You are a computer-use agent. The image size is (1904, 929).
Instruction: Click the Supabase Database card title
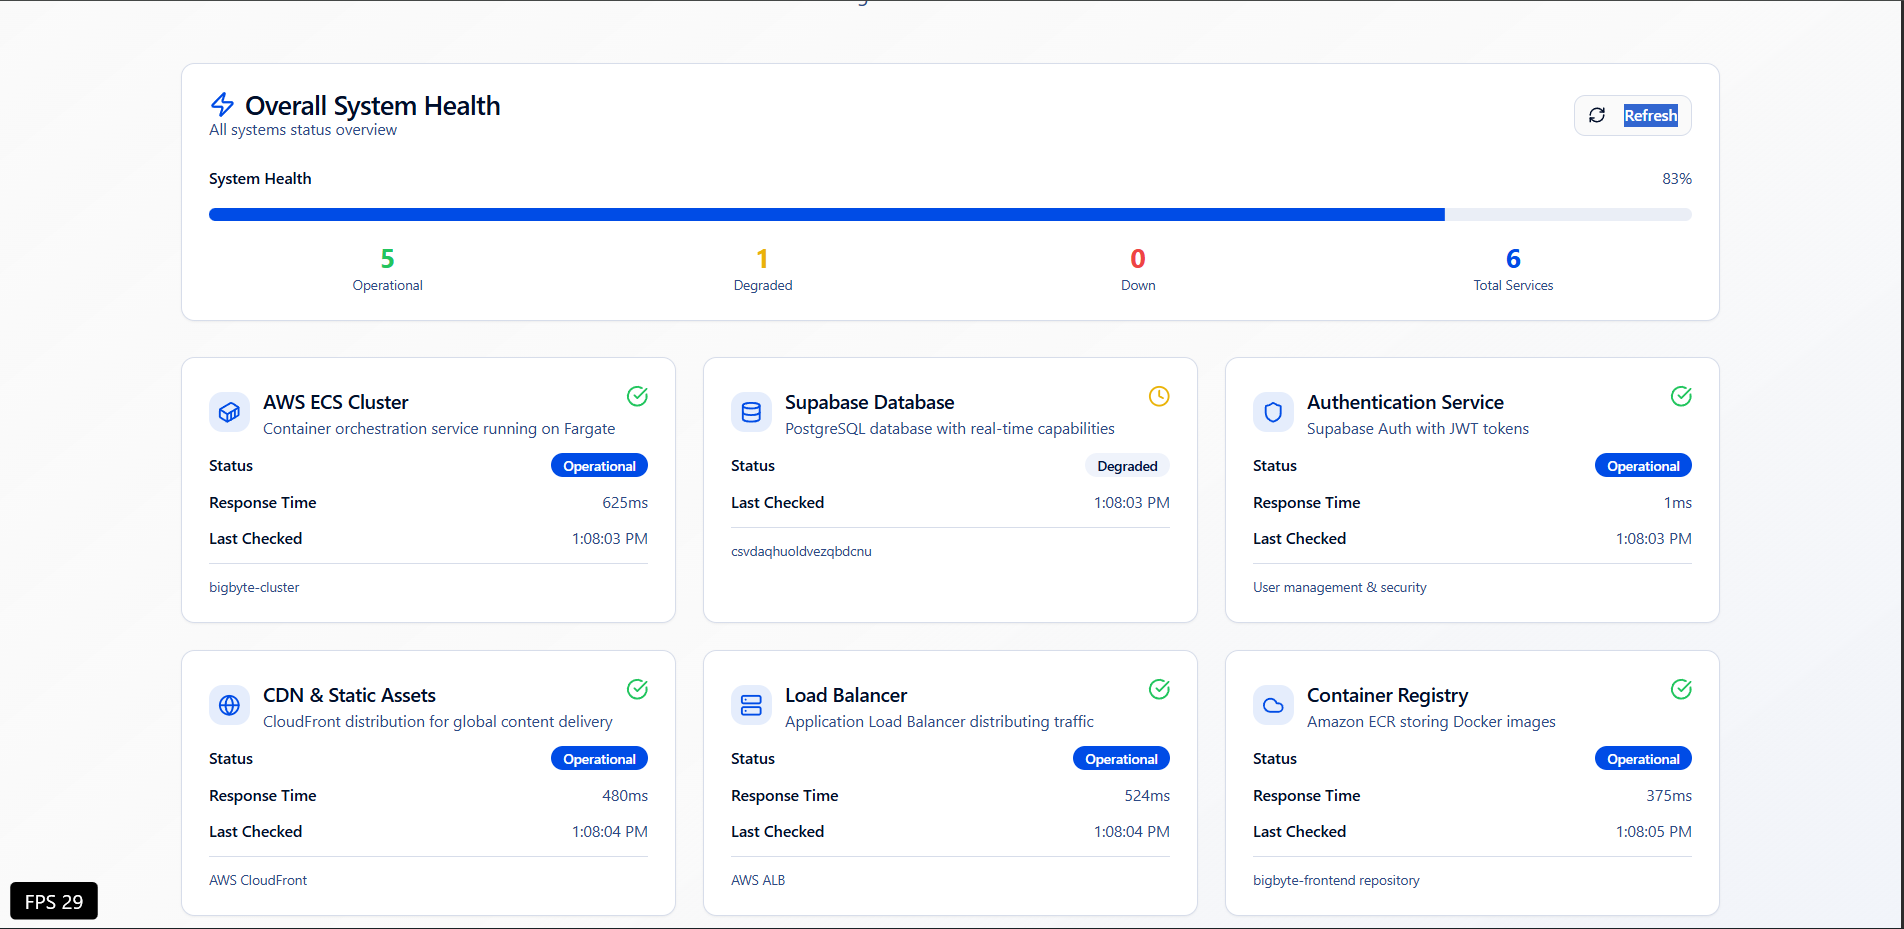(869, 402)
